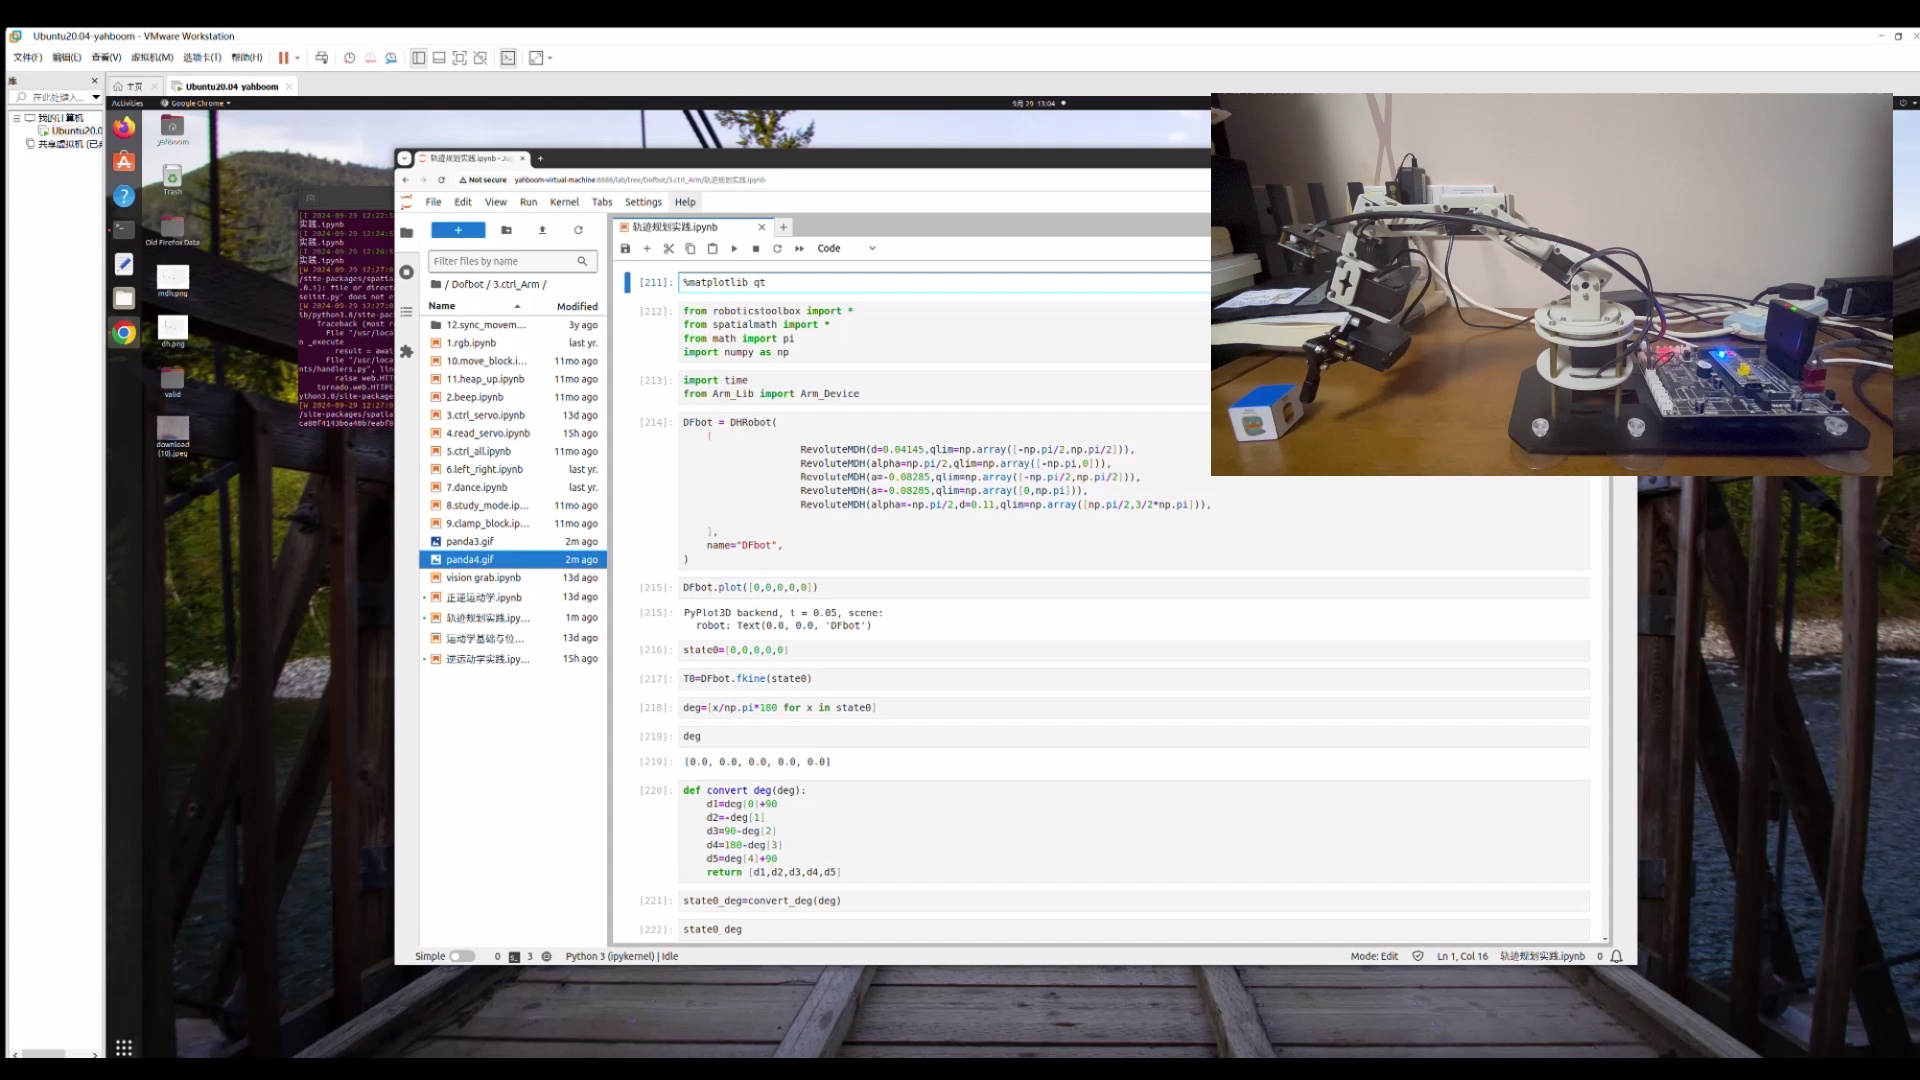The width and height of the screenshot is (1920, 1080).
Task: Open the VMware pause button dropdown arrow
Action: 297,58
